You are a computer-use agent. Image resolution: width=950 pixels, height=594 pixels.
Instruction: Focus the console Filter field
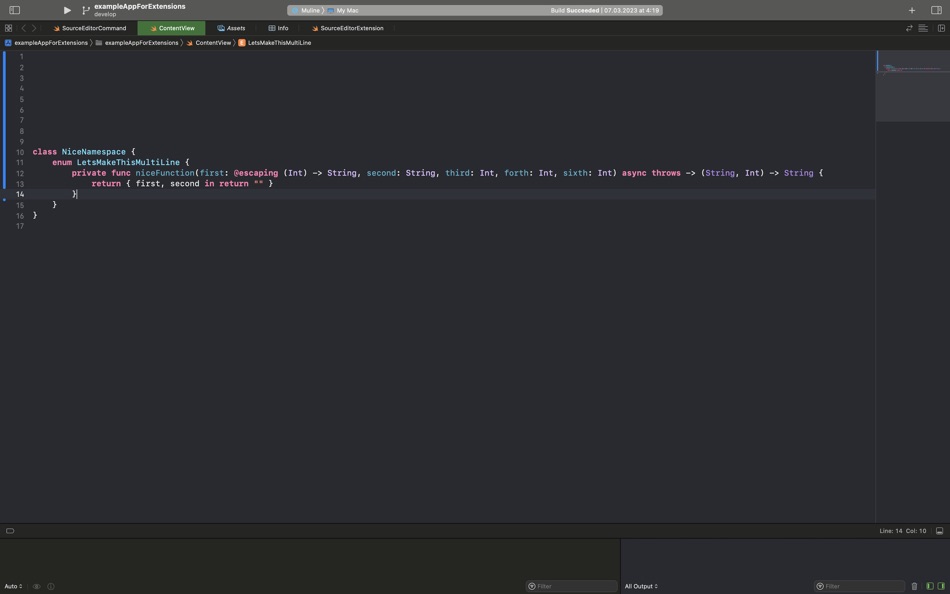(x=859, y=586)
